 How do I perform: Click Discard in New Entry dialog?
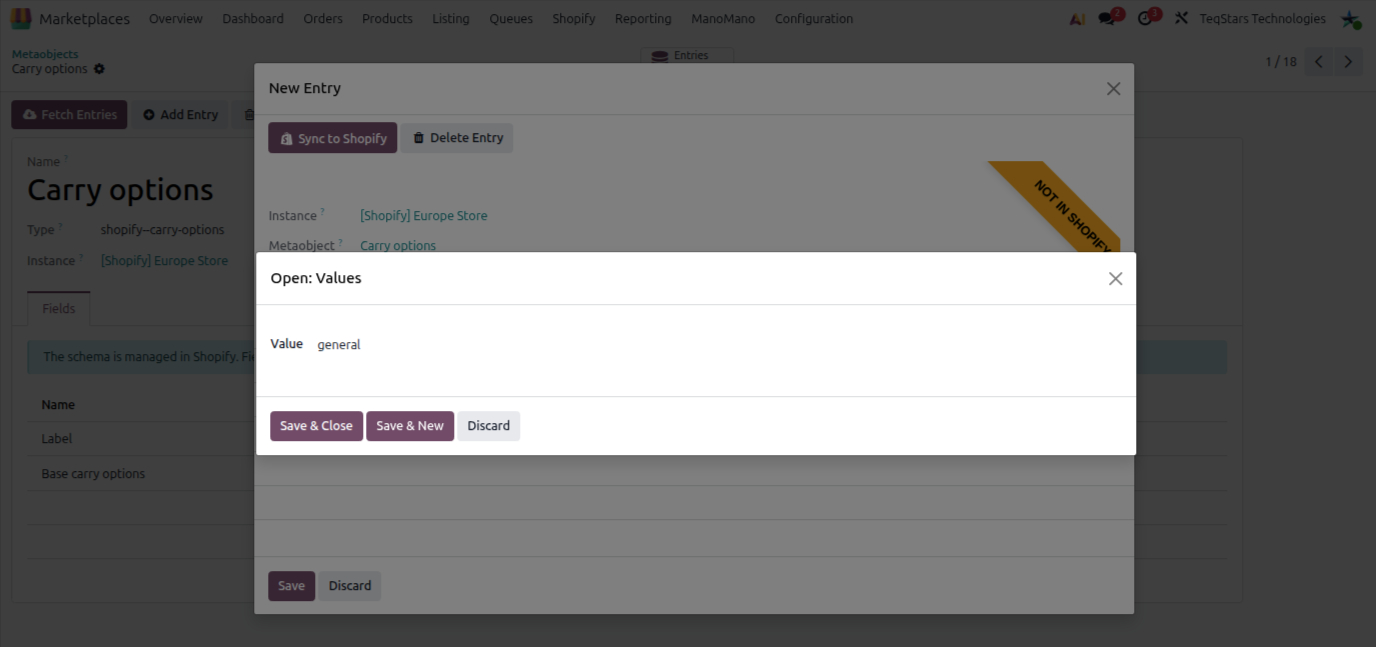(x=350, y=586)
